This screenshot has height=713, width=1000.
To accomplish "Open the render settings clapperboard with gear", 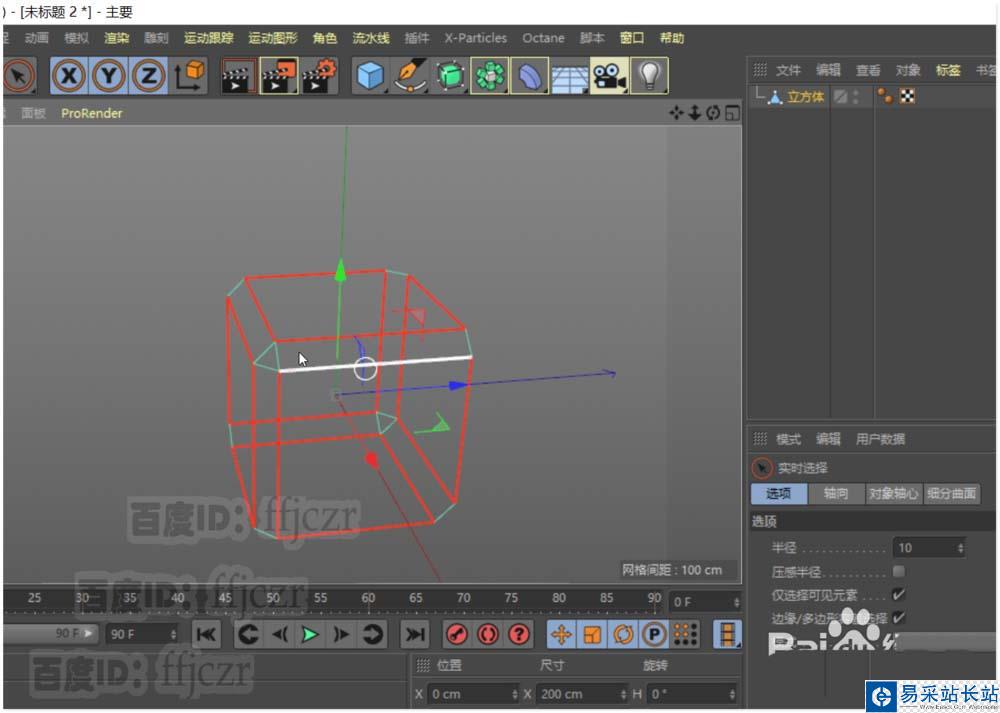I will click(x=320, y=76).
